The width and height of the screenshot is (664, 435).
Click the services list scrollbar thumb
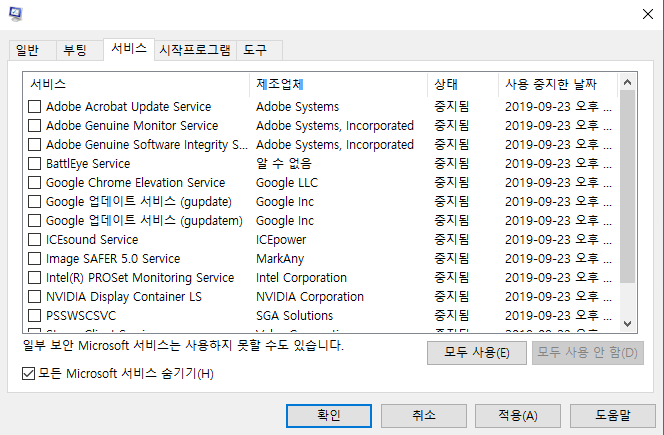[x=628, y=186]
